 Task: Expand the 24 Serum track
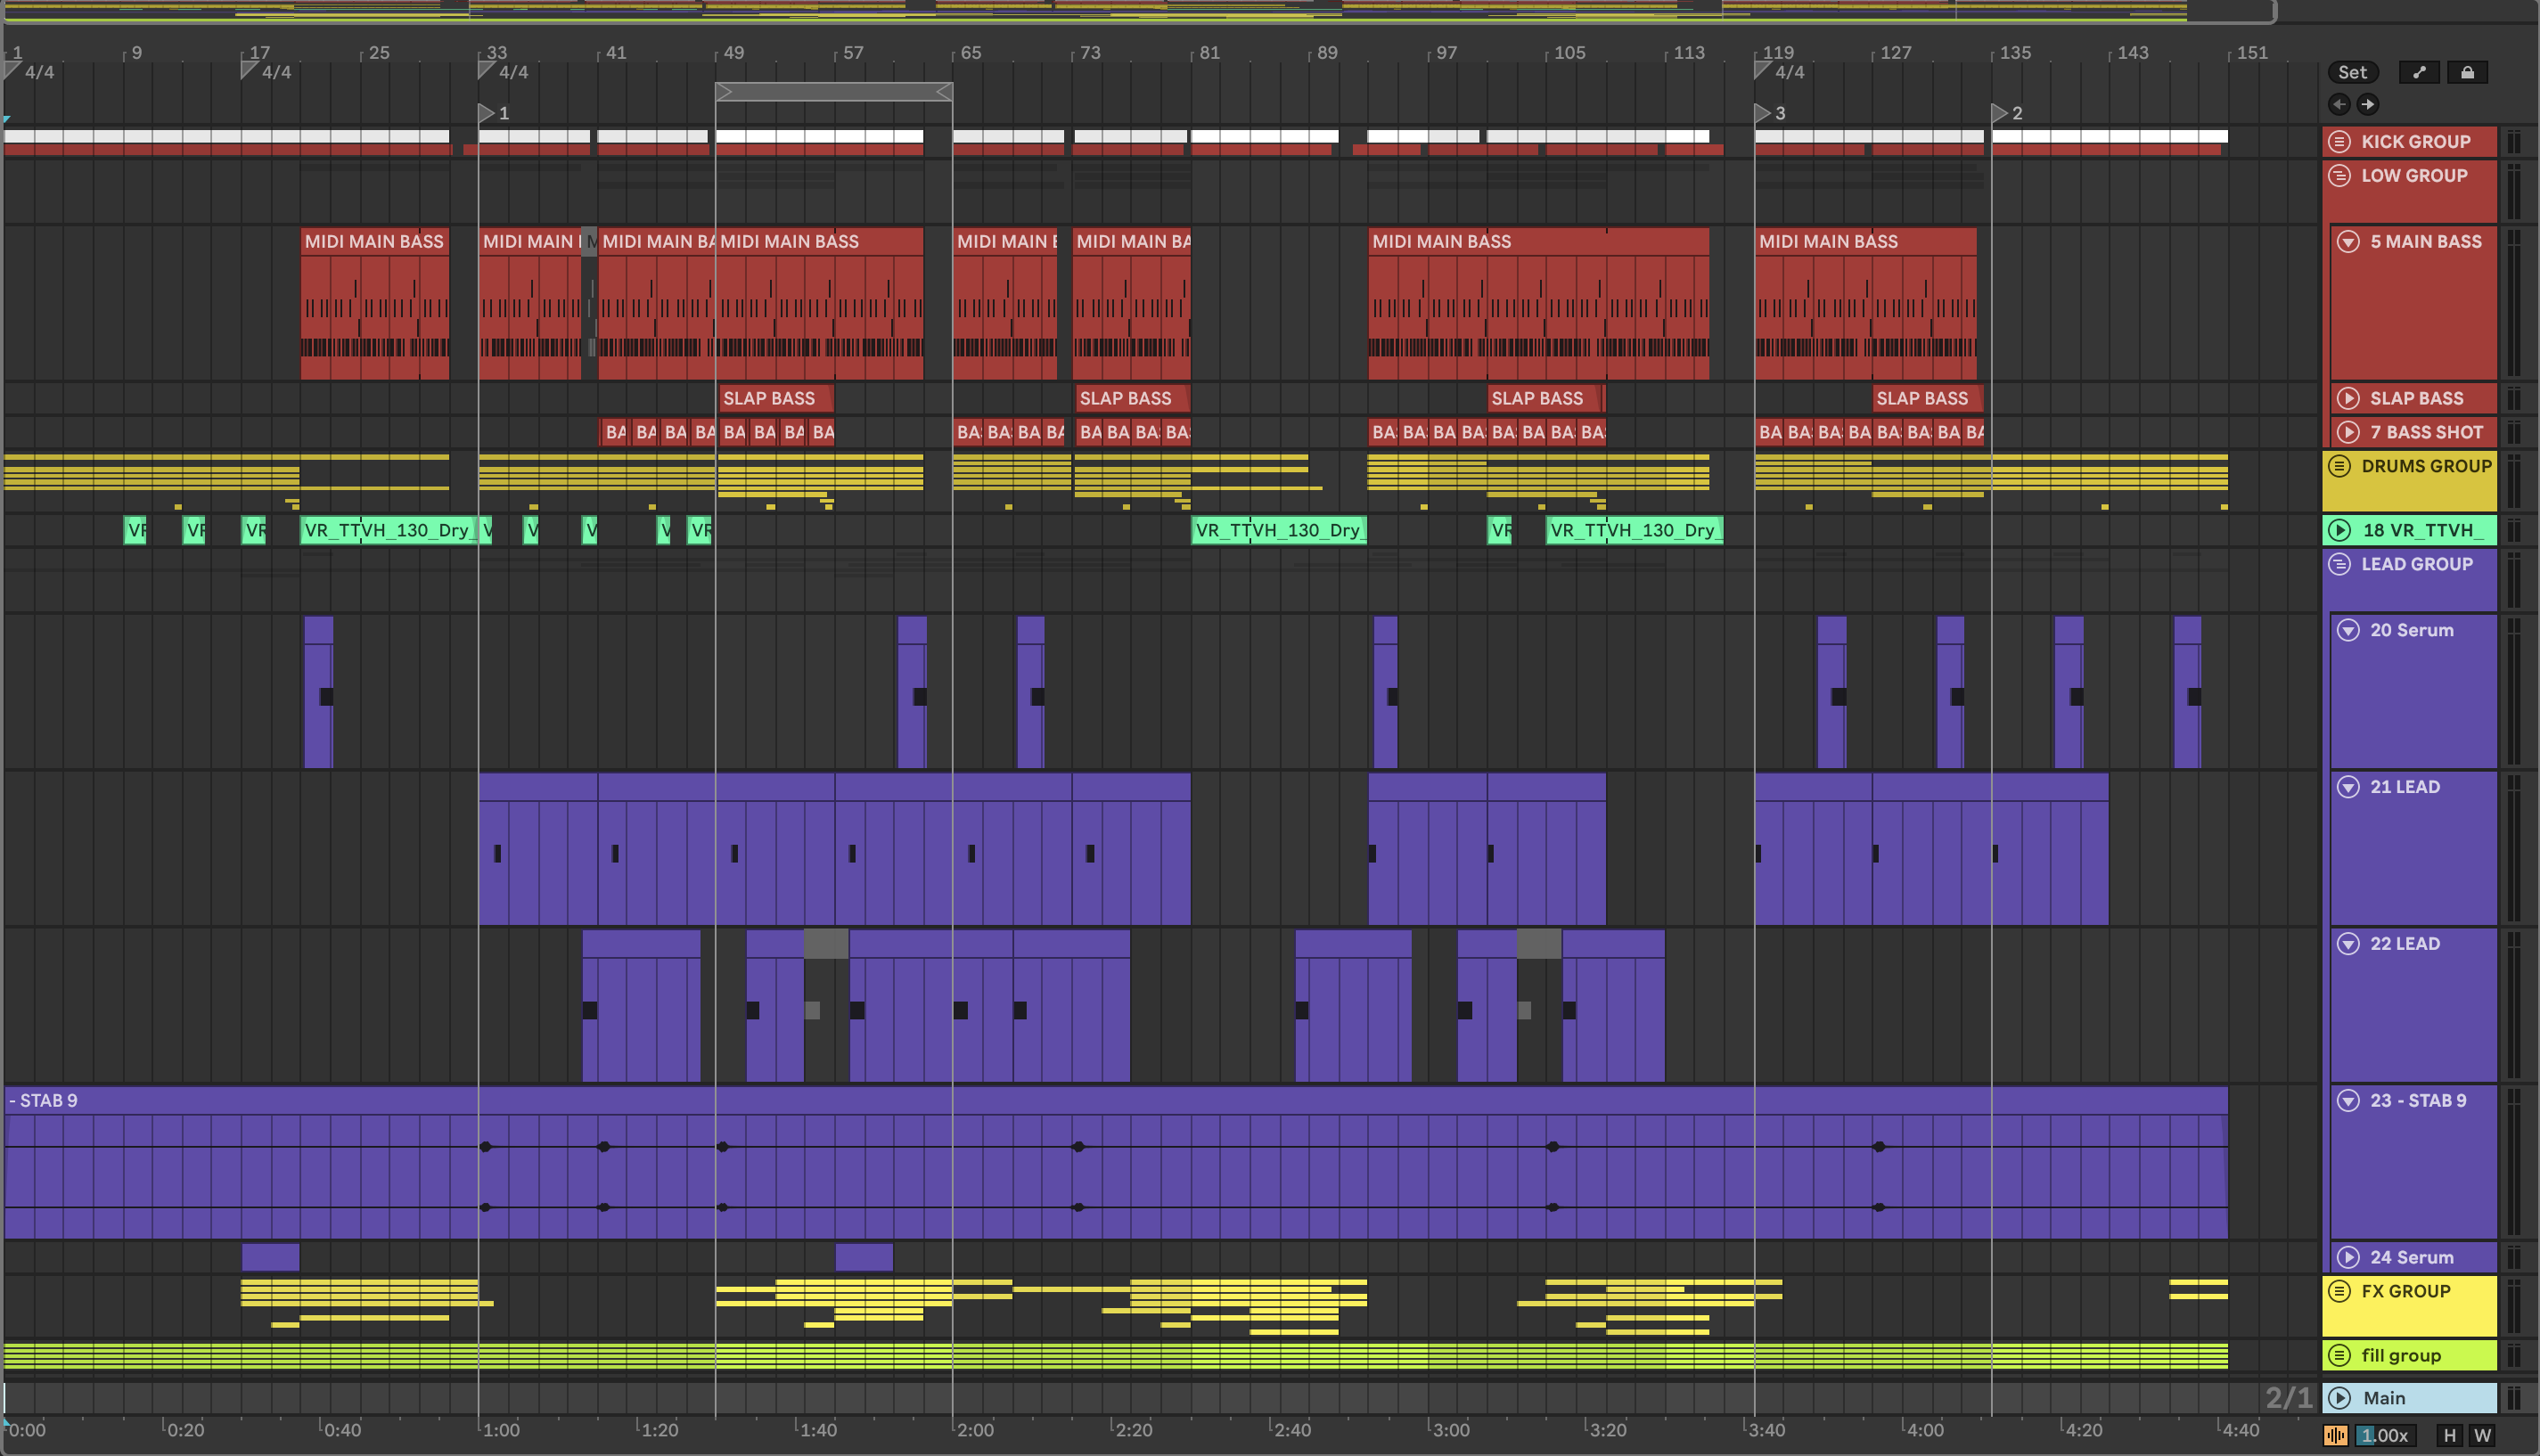click(2348, 1257)
